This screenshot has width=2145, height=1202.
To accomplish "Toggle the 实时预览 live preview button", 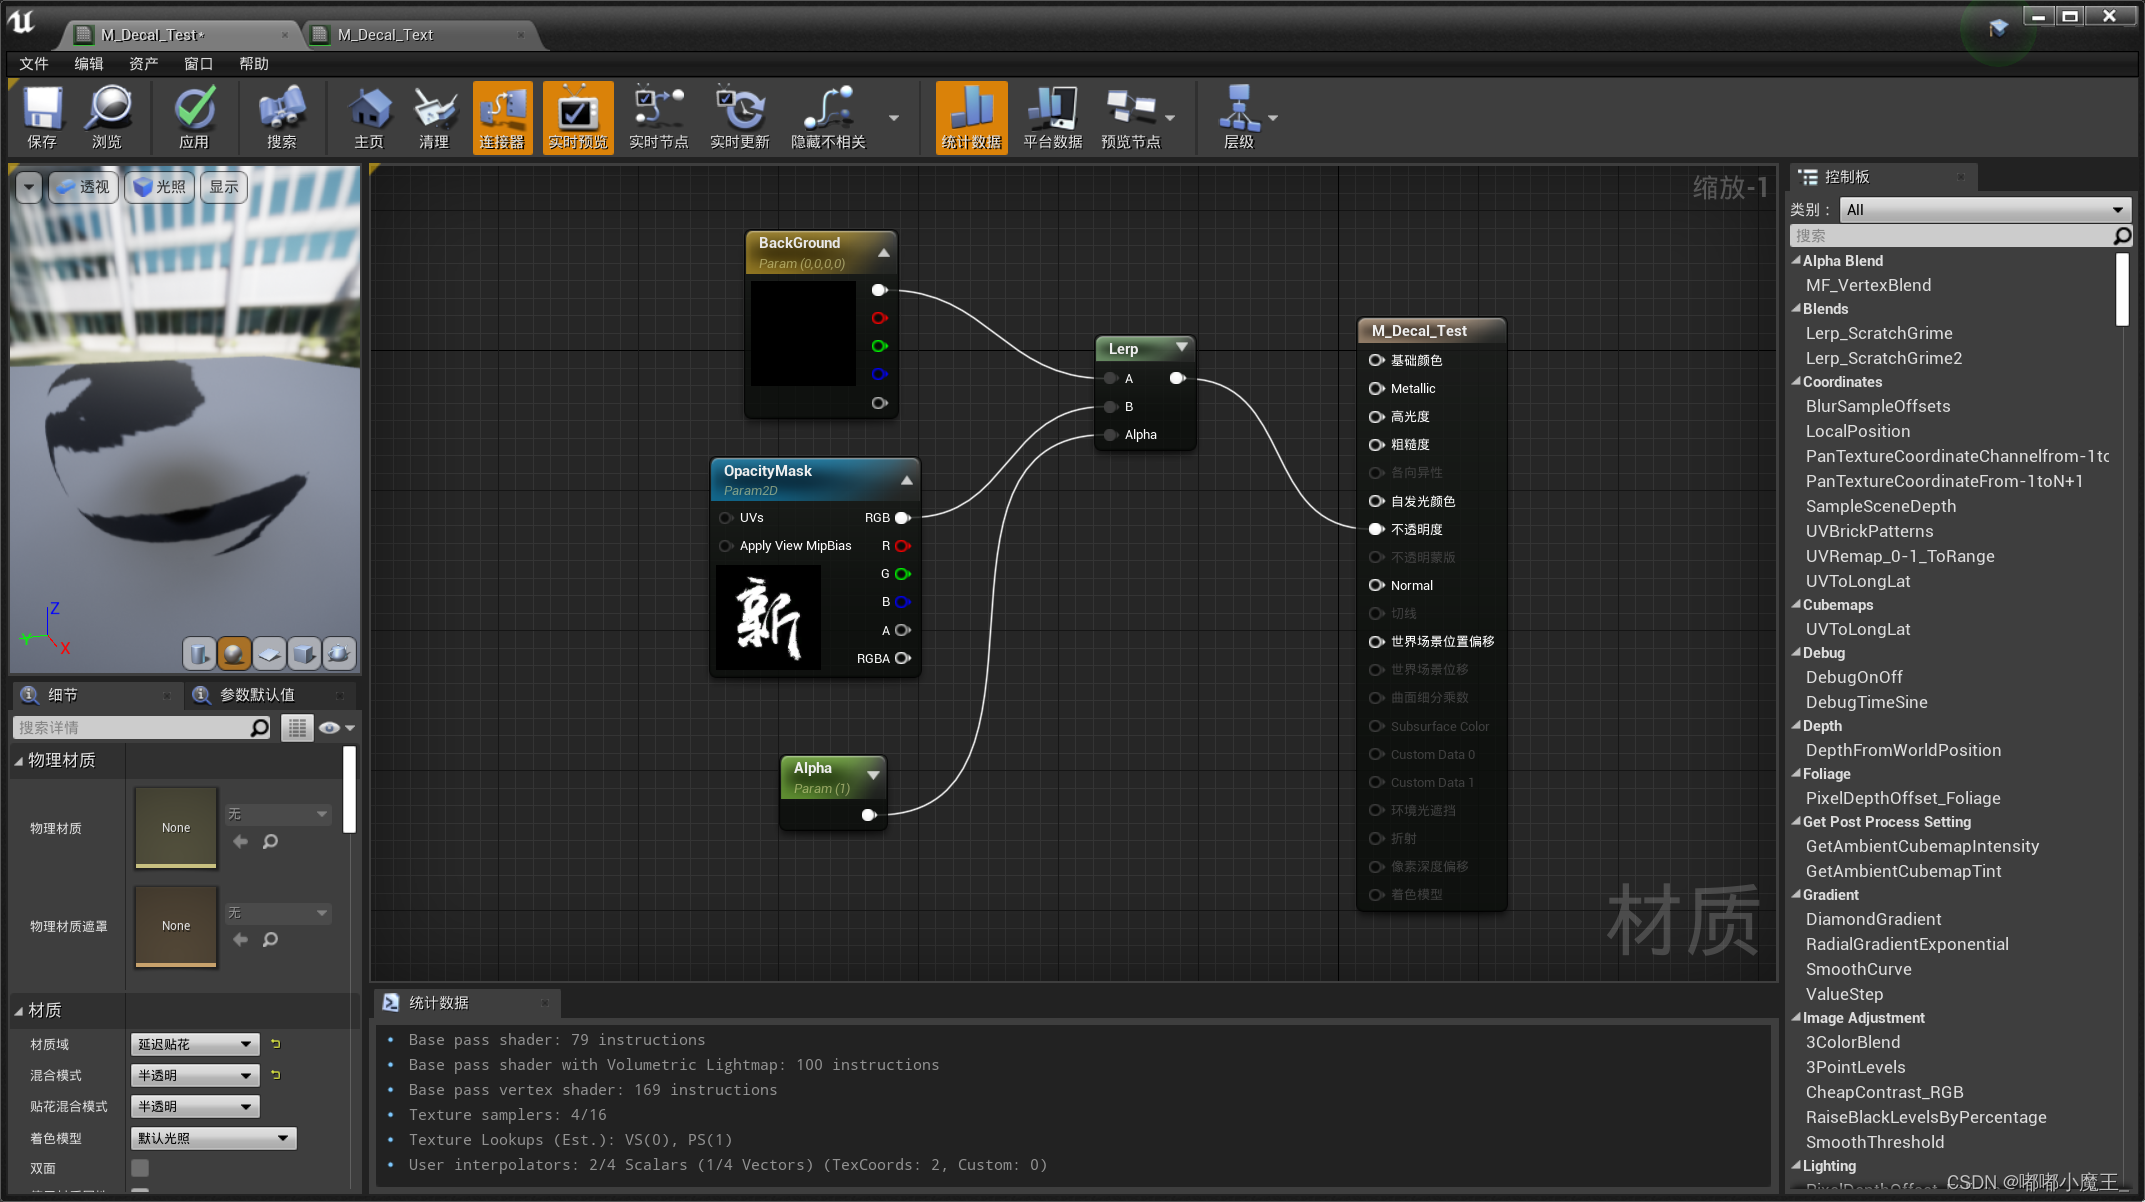I will coord(577,117).
